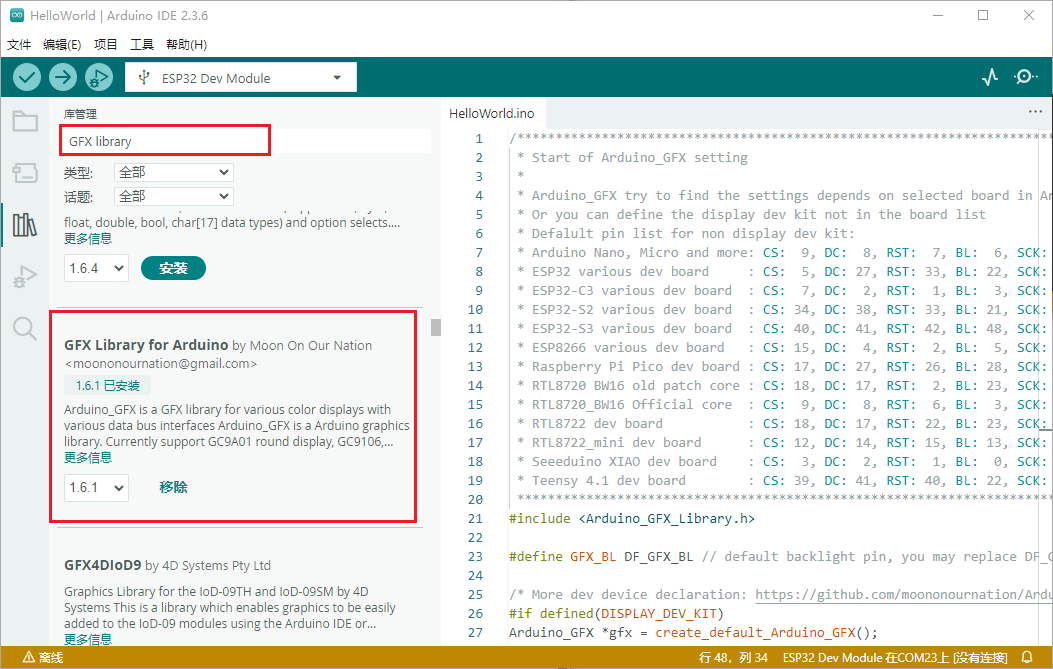Click line number 27 in the gutter
The height and width of the screenshot is (669, 1053).
(475, 632)
